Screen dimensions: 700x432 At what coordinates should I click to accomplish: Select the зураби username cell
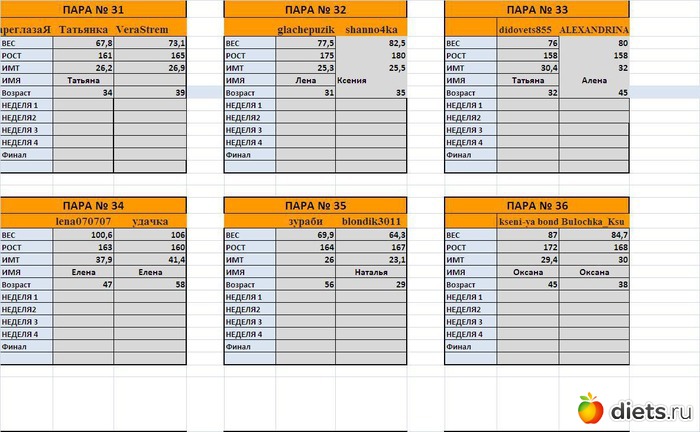306,221
